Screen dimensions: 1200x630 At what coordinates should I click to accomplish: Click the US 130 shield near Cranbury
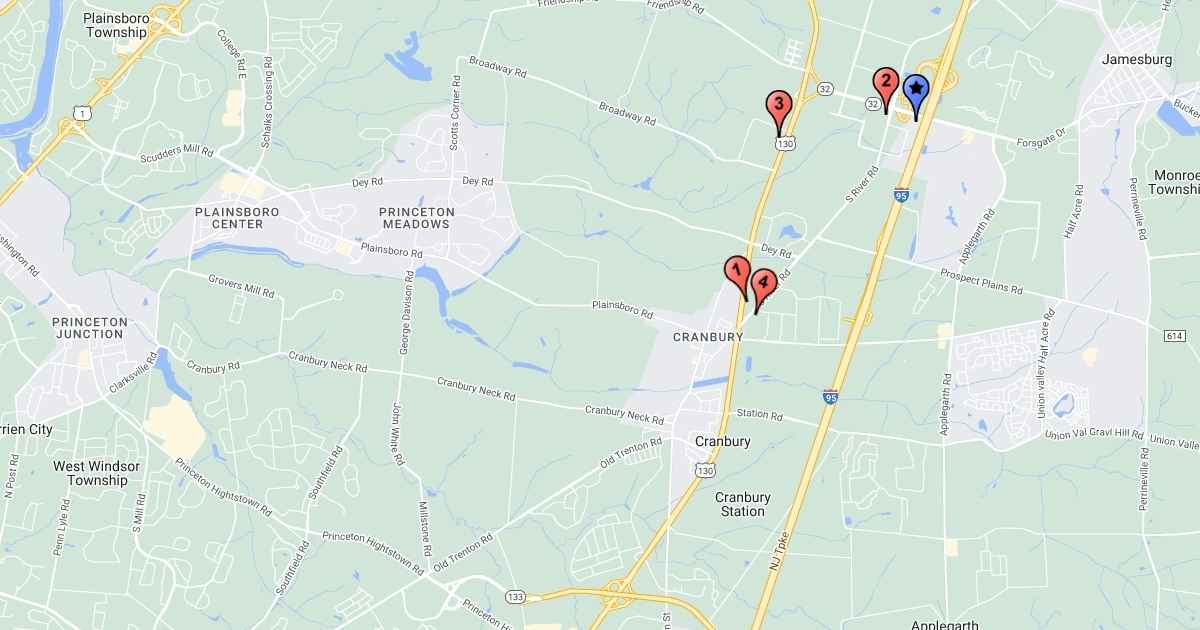click(x=706, y=470)
